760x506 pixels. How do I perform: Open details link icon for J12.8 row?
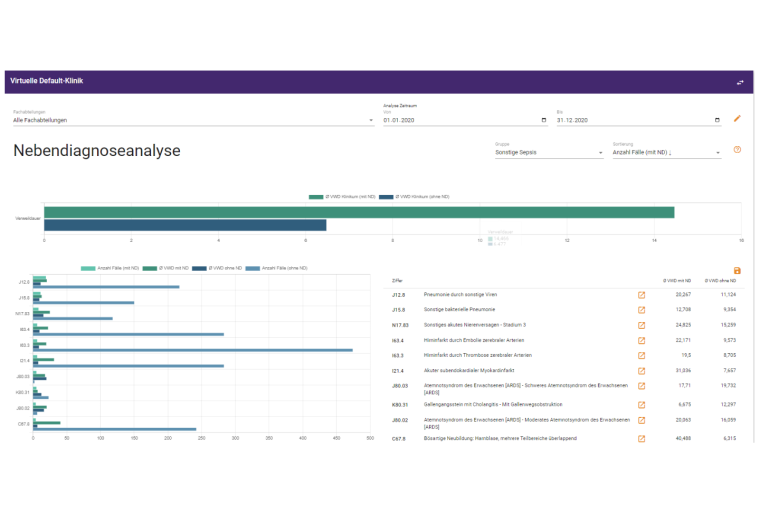coord(641,295)
